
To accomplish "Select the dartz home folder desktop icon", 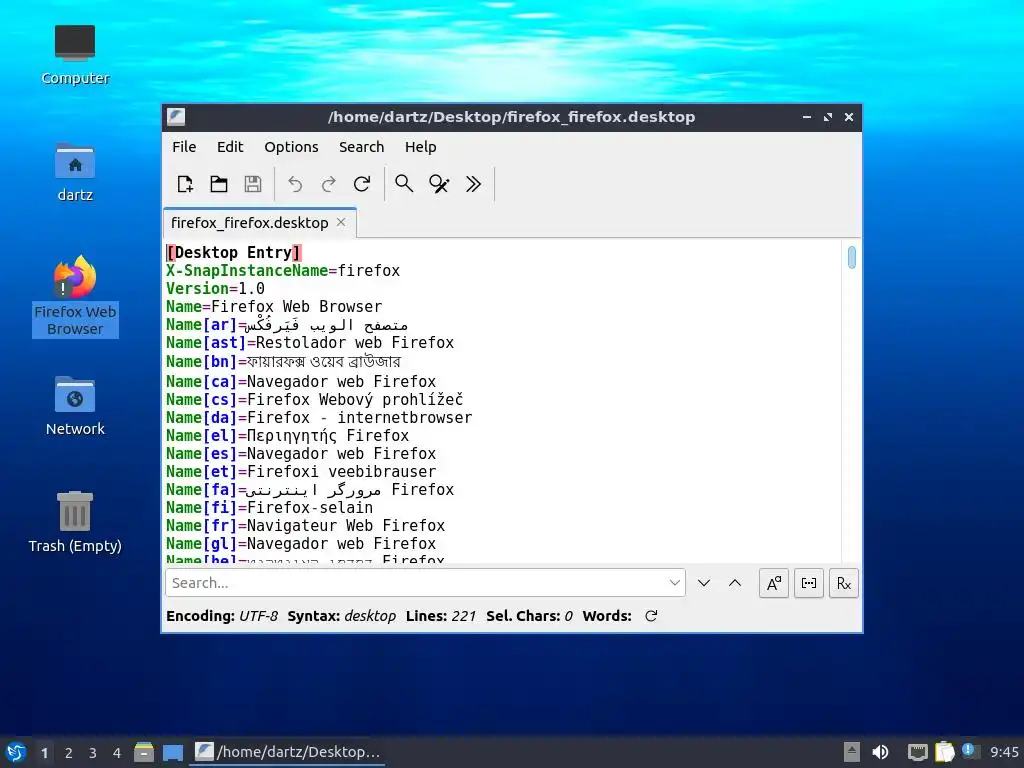I will click(x=75, y=172).
